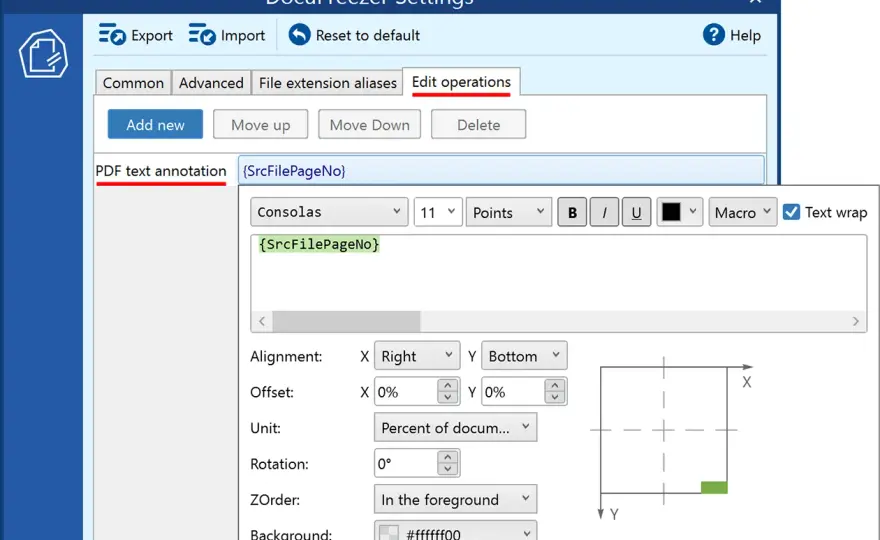Open the Consolas font dropdown
The height and width of the screenshot is (540, 880).
pyautogui.click(x=329, y=212)
